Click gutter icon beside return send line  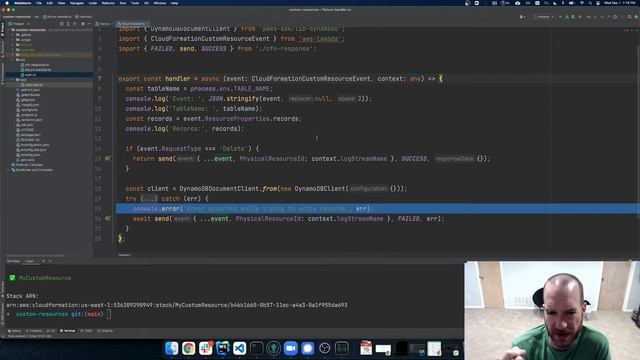point(108,158)
